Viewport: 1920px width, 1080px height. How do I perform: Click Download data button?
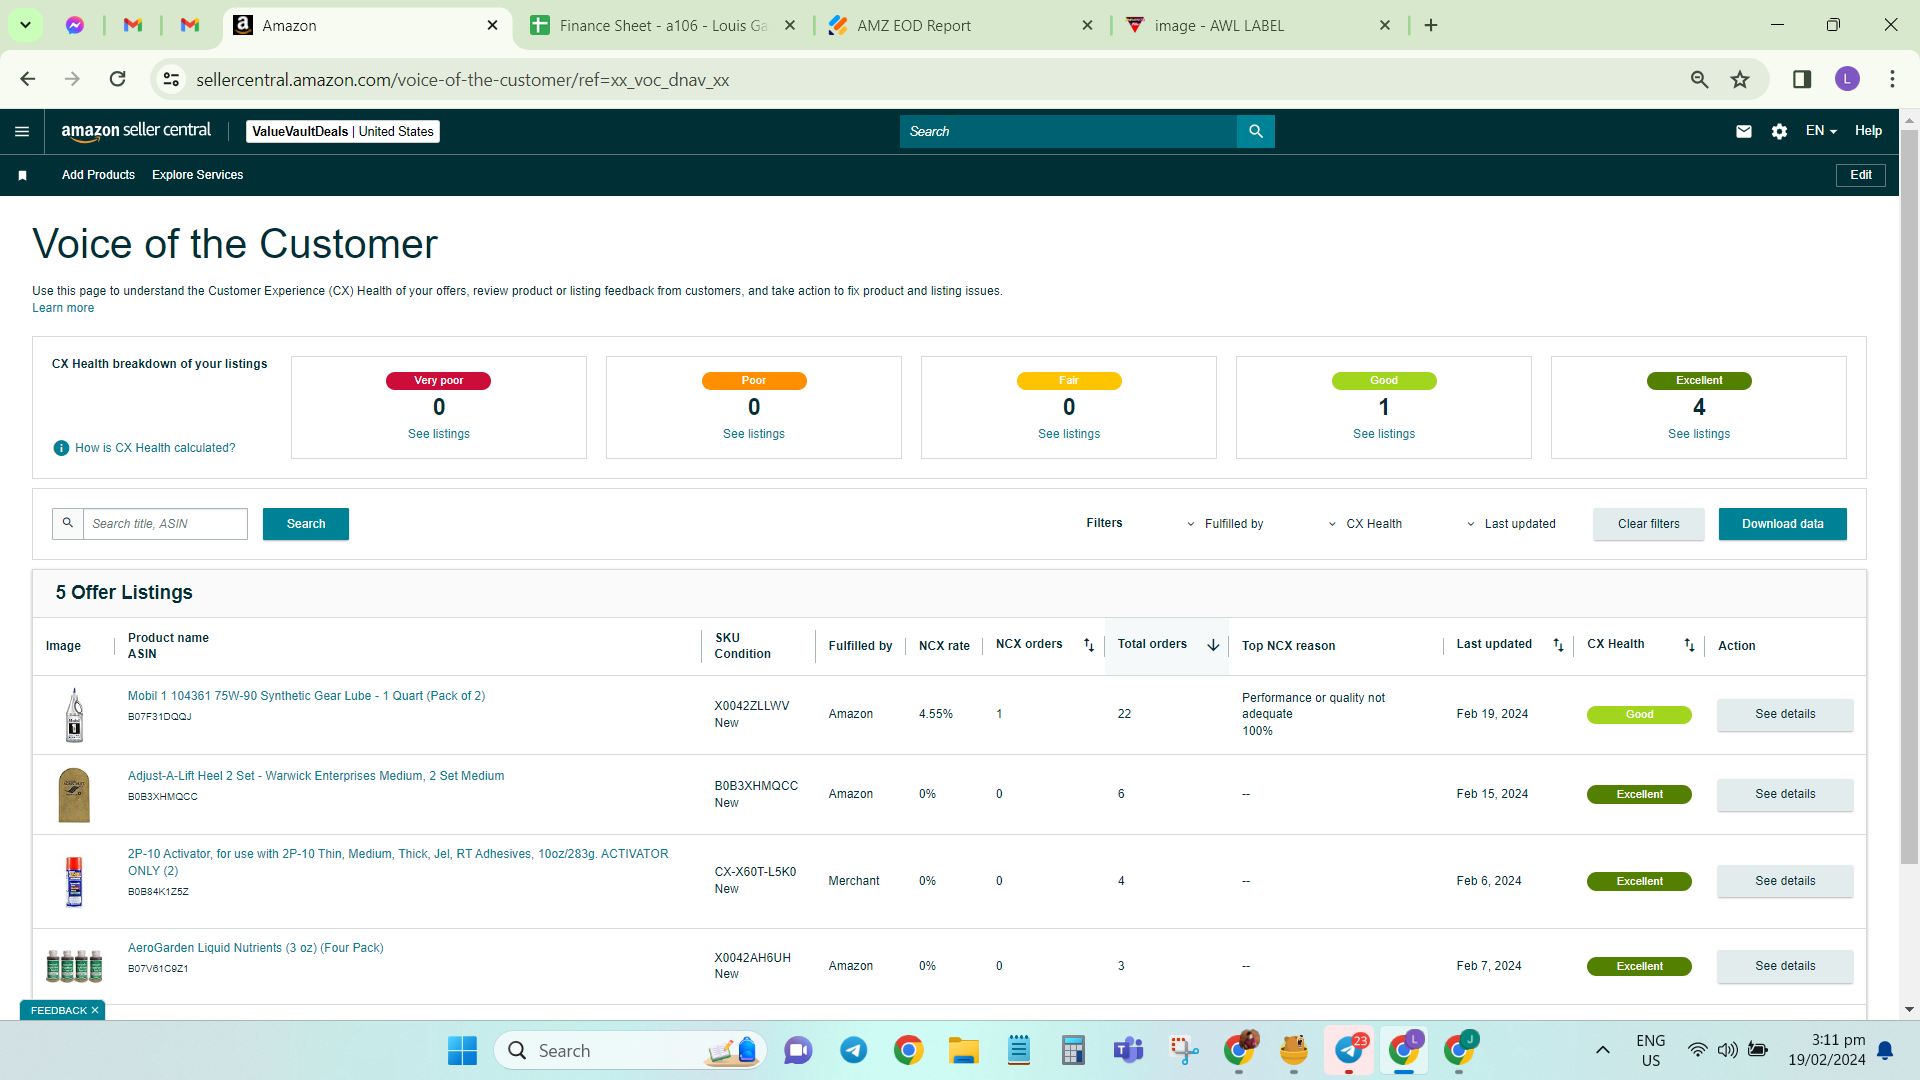pos(1782,524)
